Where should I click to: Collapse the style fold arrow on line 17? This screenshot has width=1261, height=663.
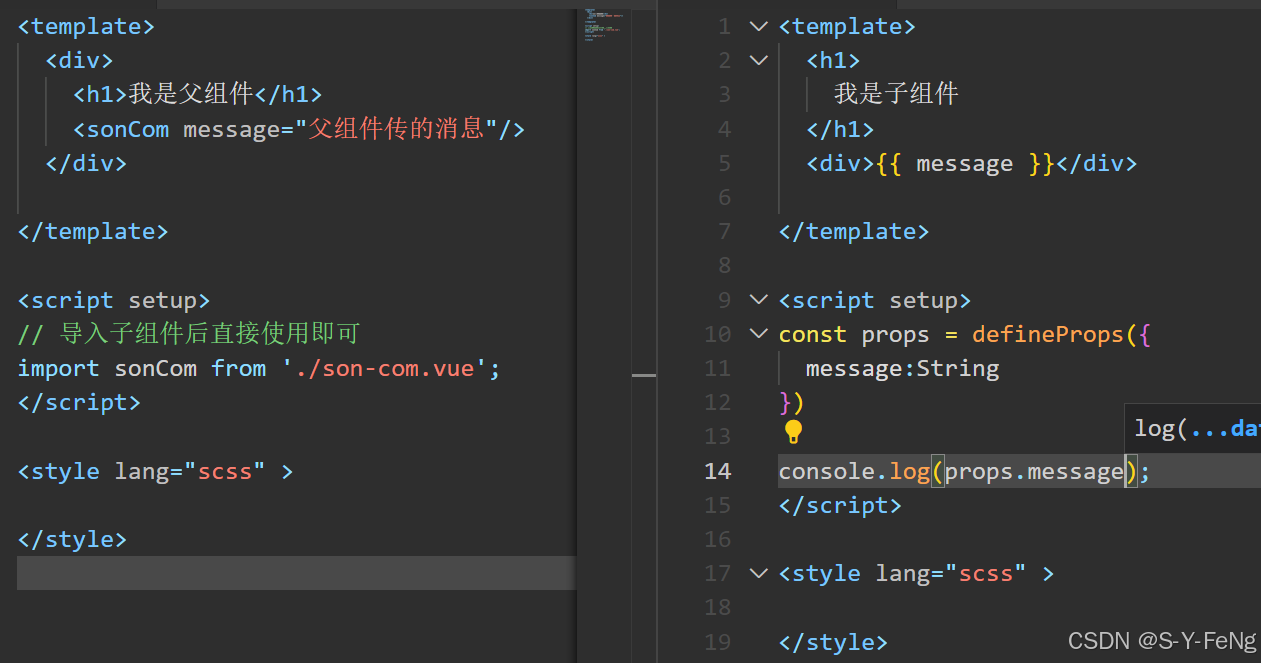click(x=759, y=573)
